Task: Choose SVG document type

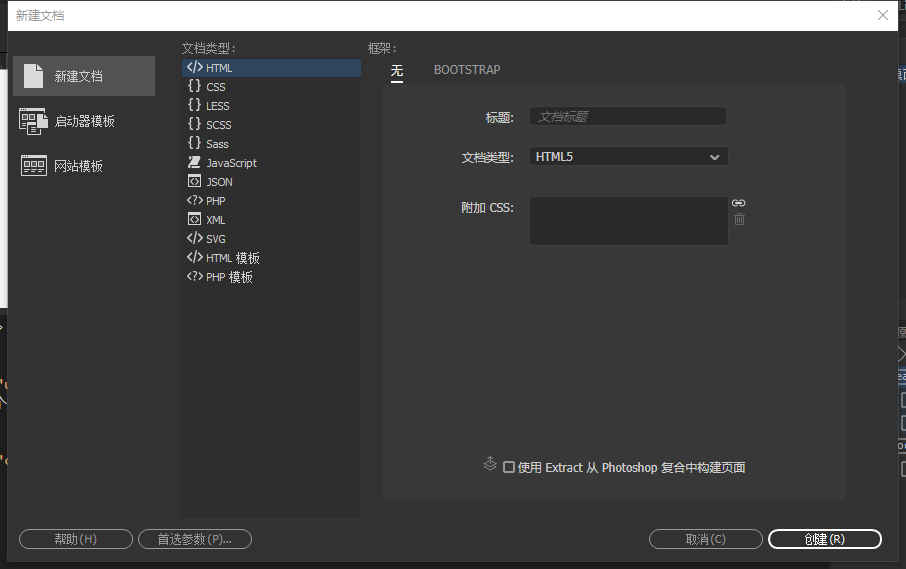Action: 271,239
